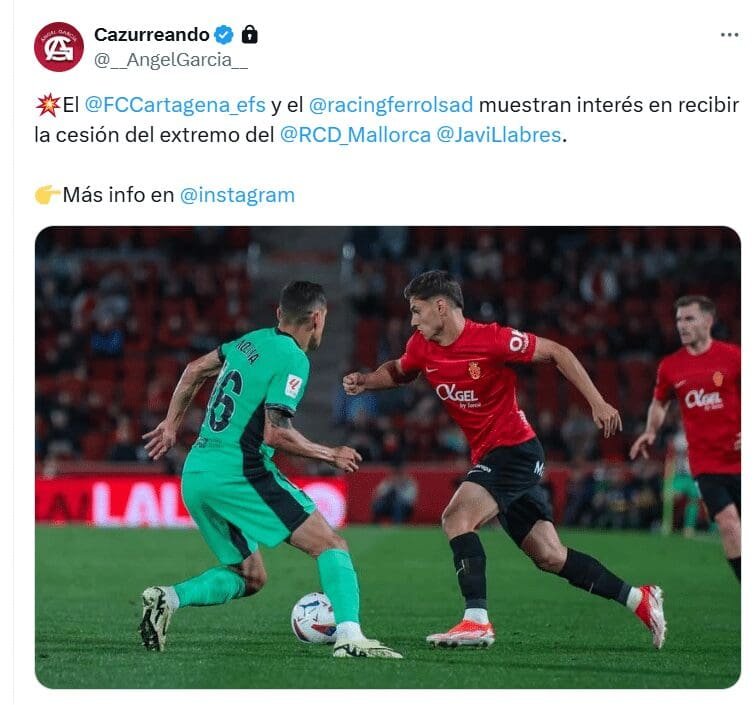Follow the @RCD_Mallorca mention link
756x705 pixels.
tap(355, 136)
